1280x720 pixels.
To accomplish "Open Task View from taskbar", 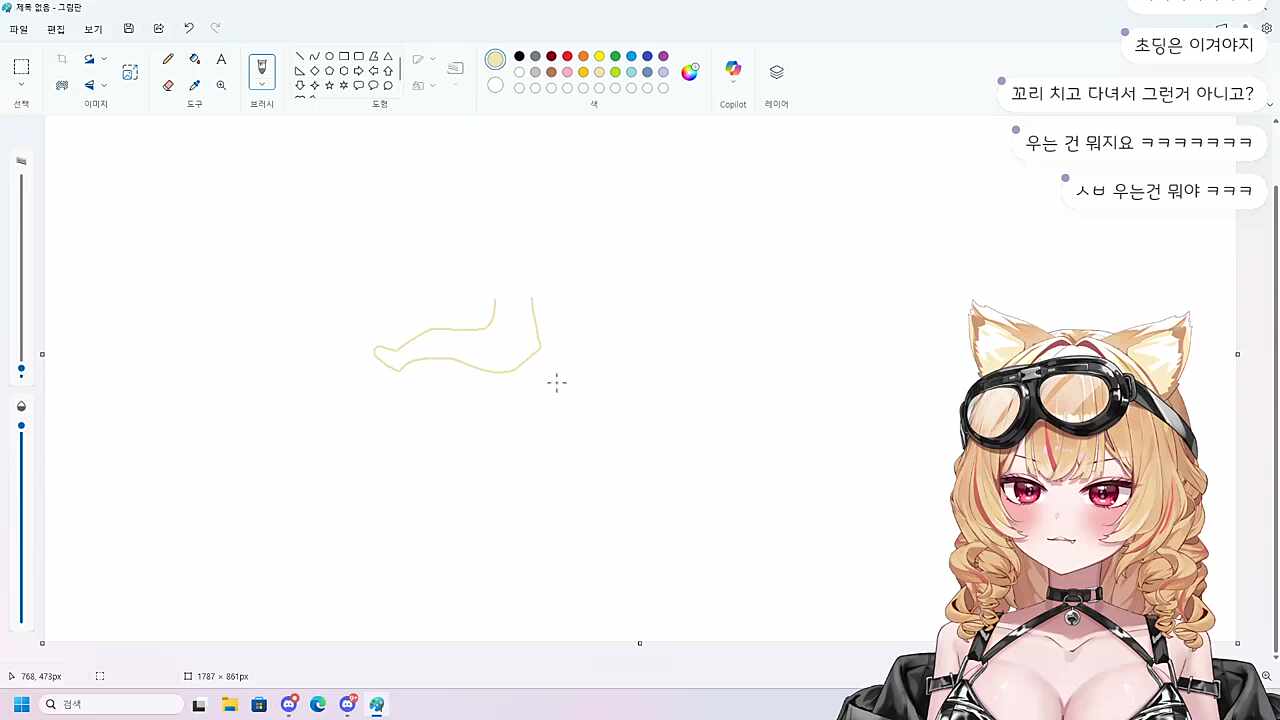I will pyautogui.click(x=199, y=704).
